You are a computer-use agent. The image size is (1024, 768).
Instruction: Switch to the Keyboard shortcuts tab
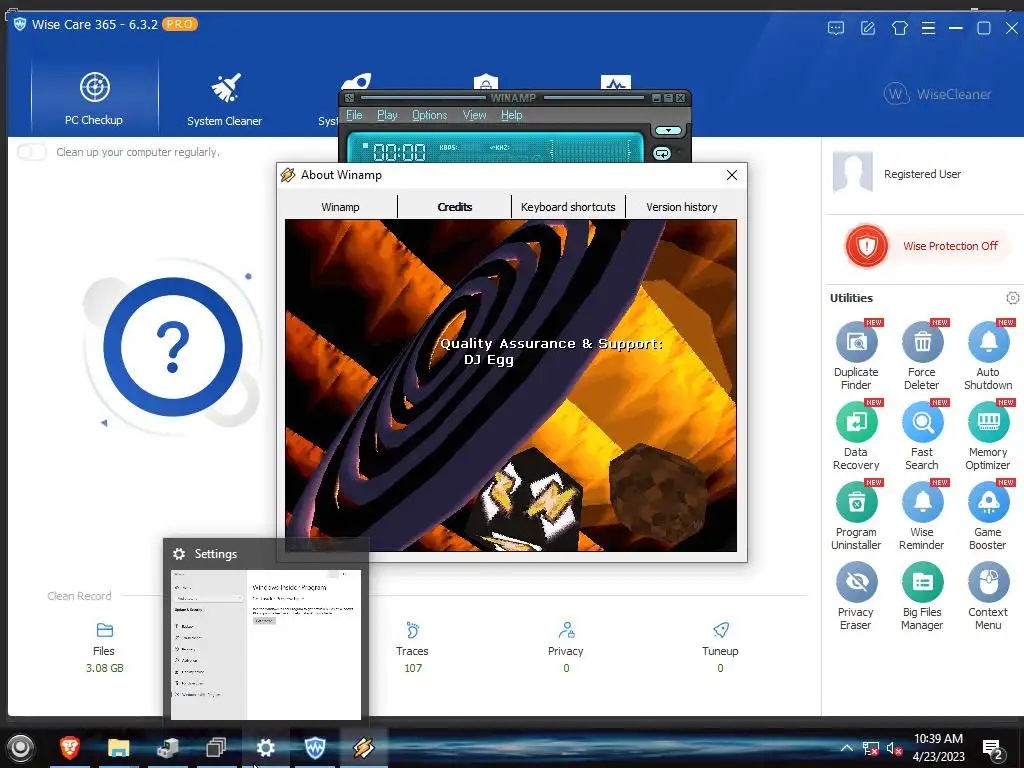568,207
